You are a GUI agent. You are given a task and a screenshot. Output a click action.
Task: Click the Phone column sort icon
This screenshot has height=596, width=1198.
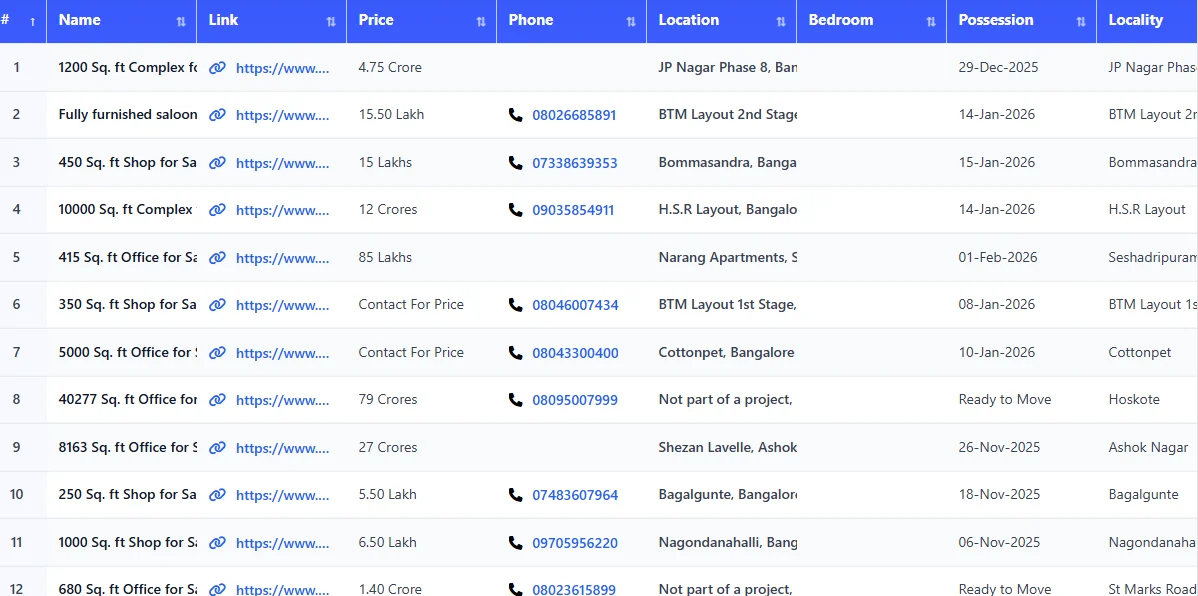pos(630,20)
